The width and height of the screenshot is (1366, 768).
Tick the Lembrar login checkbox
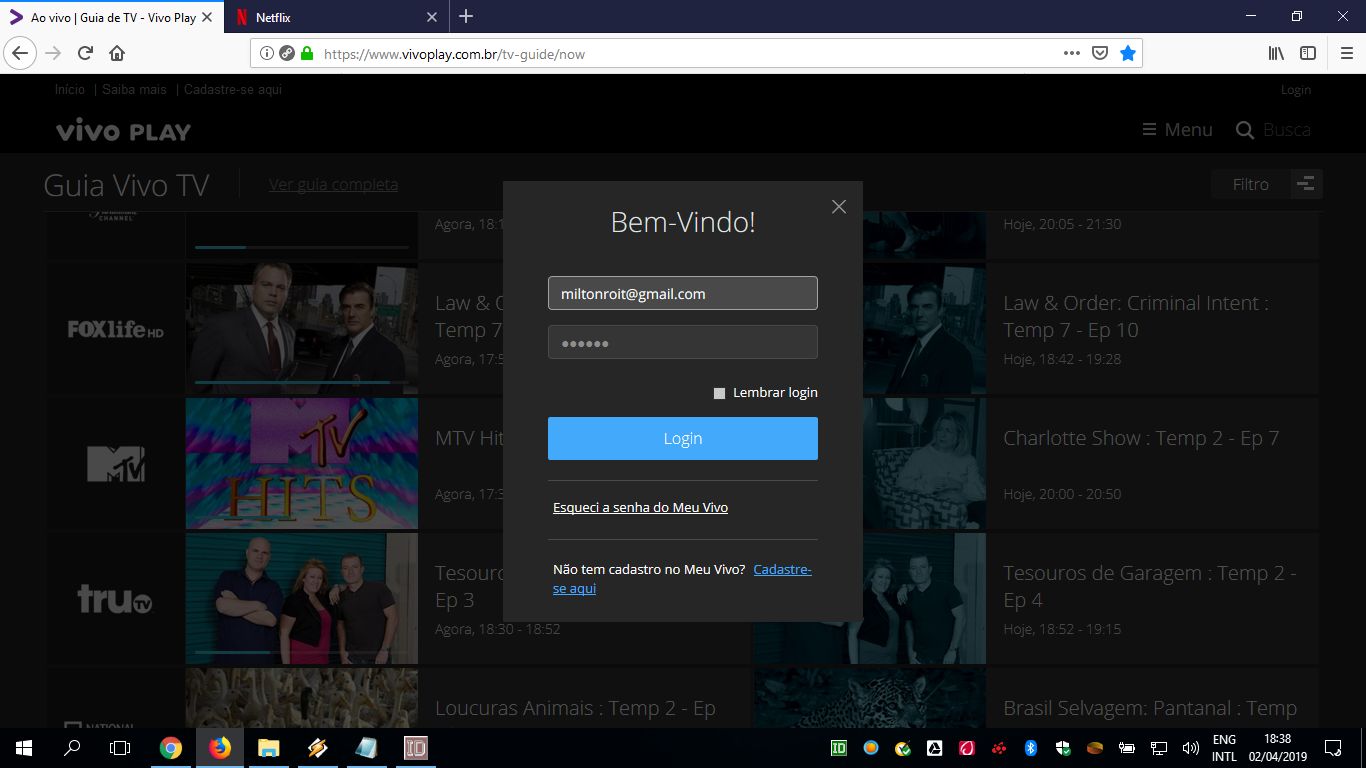(x=719, y=393)
